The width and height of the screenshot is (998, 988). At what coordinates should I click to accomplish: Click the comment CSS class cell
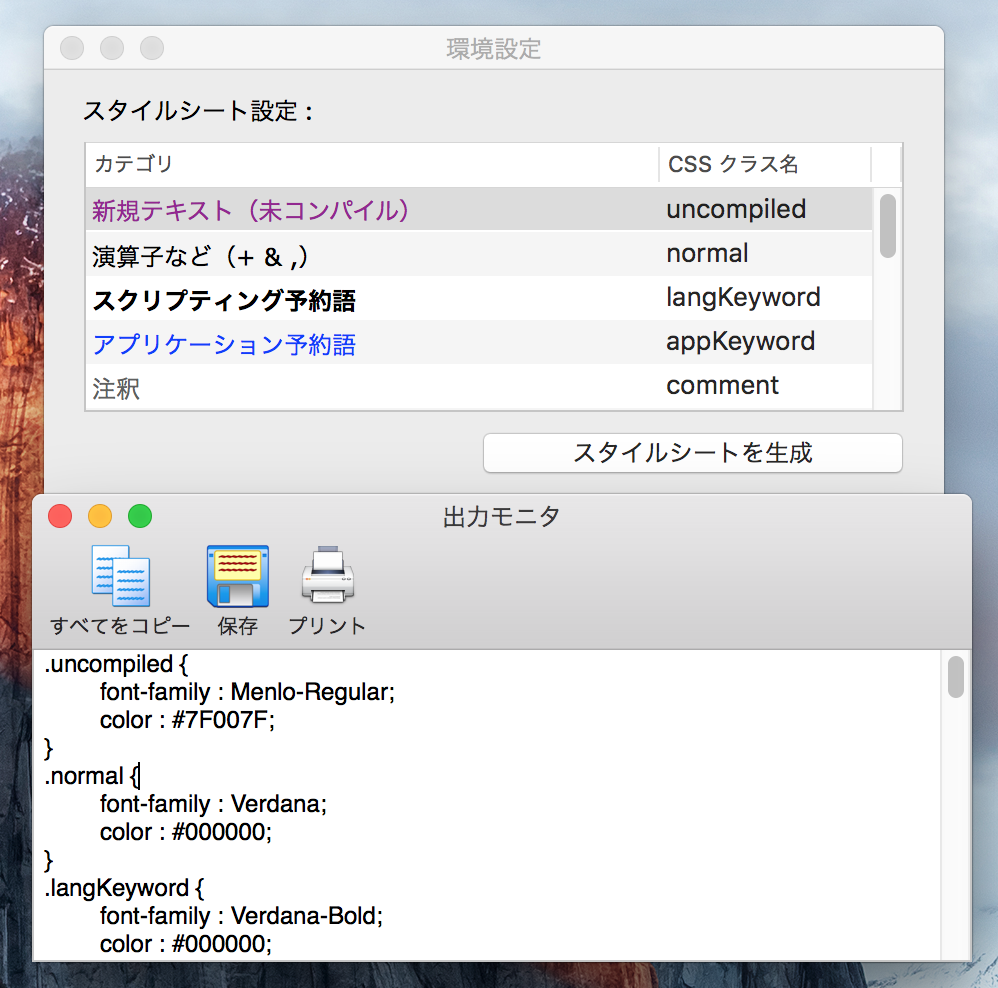click(x=722, y=385)
